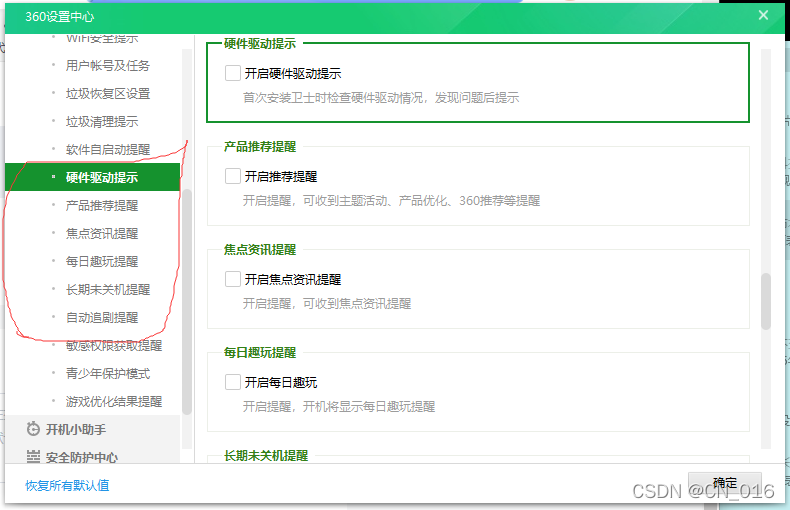Image resolution: width=790 pixels, height=510 pixels.
Task: Go to 垃圾清理提示 settings
Action: coord(102,121)
